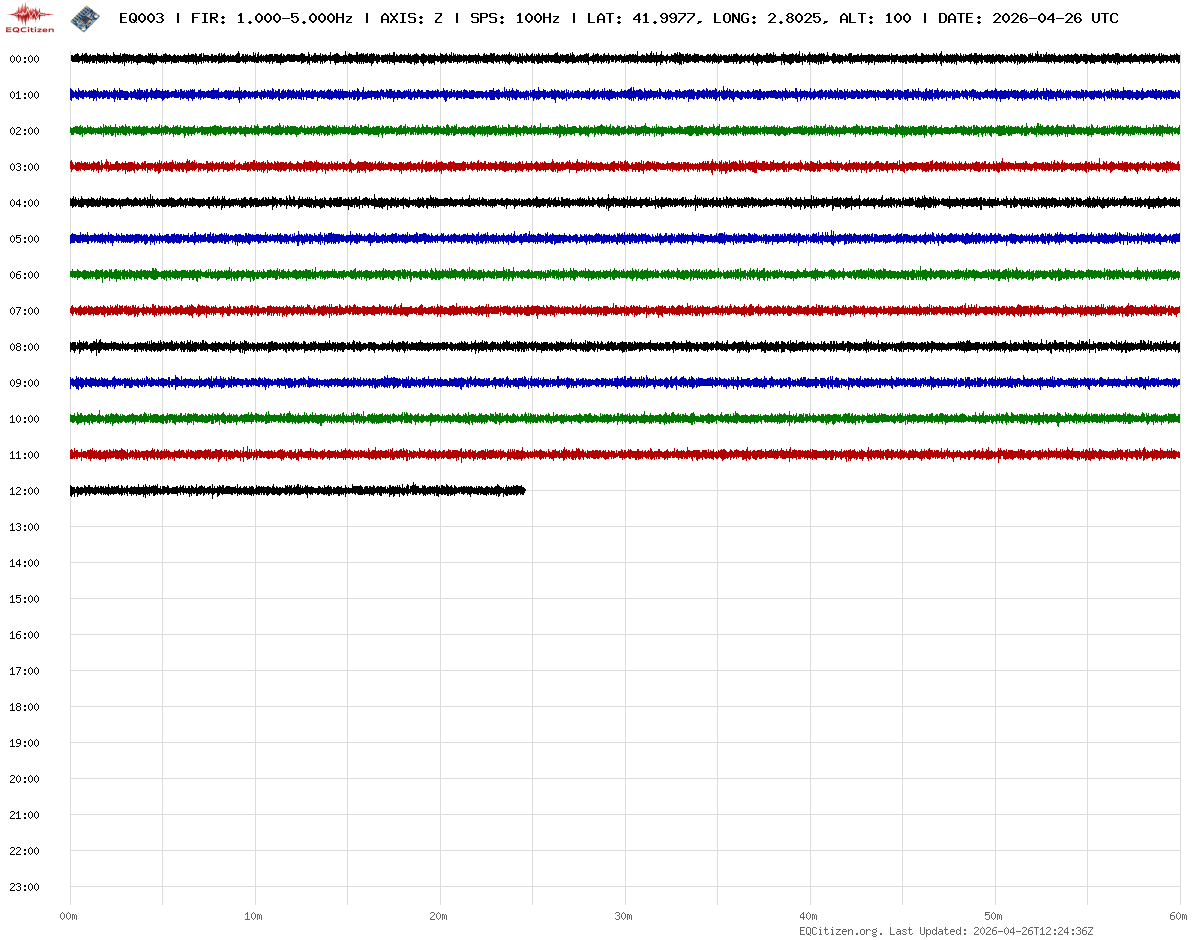Select the 18:00 hour row label

24,707
